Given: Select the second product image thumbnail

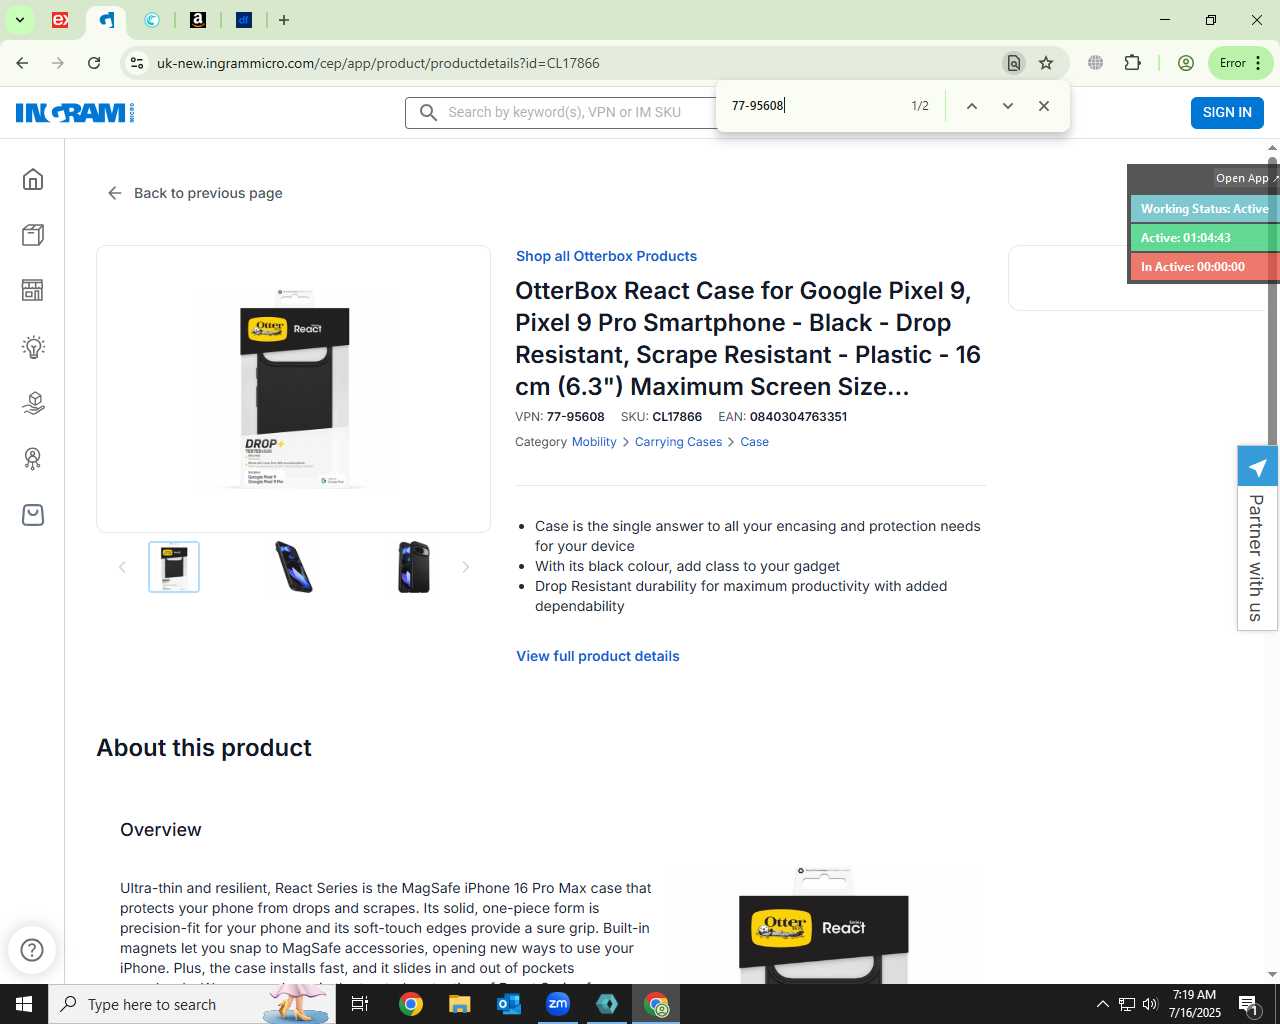Looking at the screenshot, I should [x=294, y=567].
